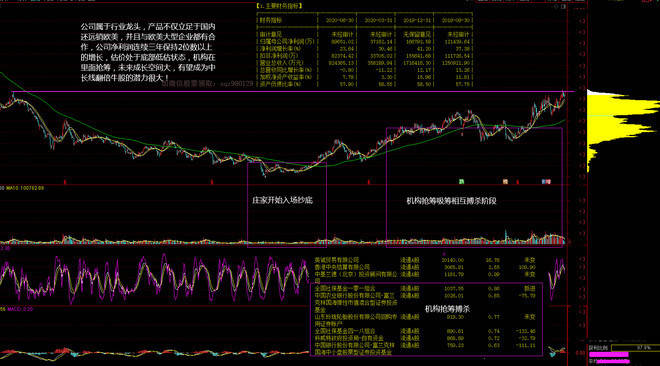Select the 全国社保基金一零一组合 shareholder row
Viewport: 660px width, 366px height.
[425, 289]
